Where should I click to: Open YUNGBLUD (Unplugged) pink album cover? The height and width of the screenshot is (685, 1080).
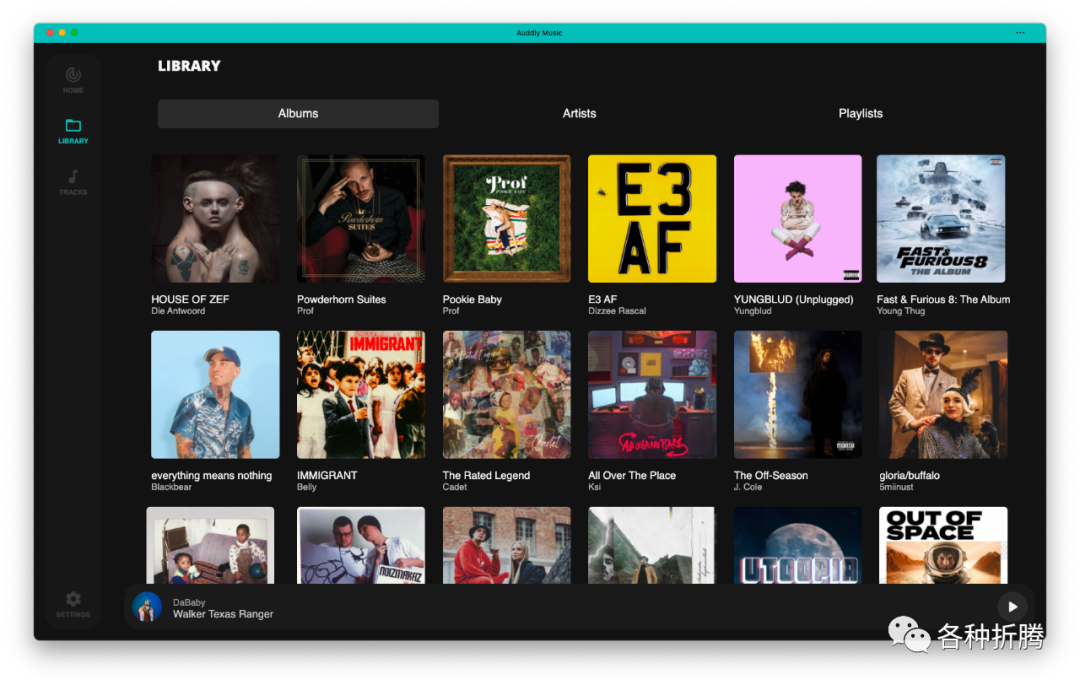798,219
